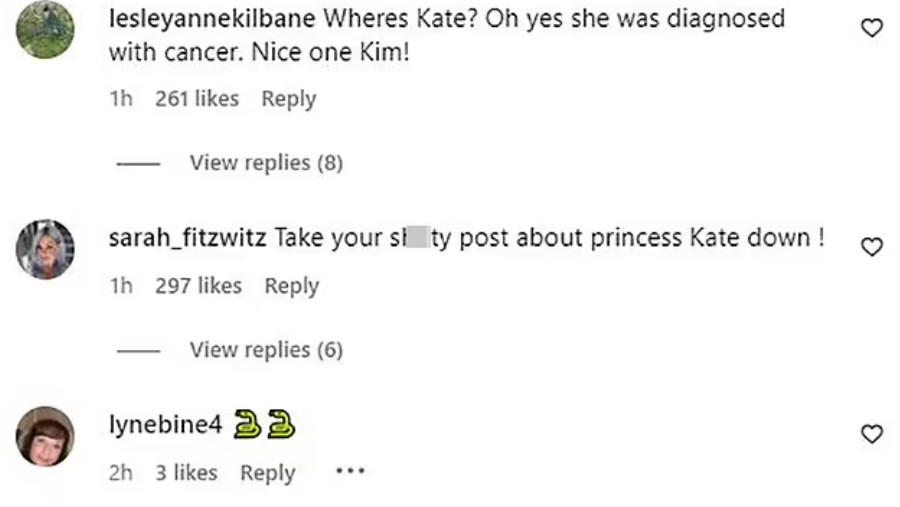Tap the heart on lynebine4's comment
The image size is (900, 507).
[872, 433]
